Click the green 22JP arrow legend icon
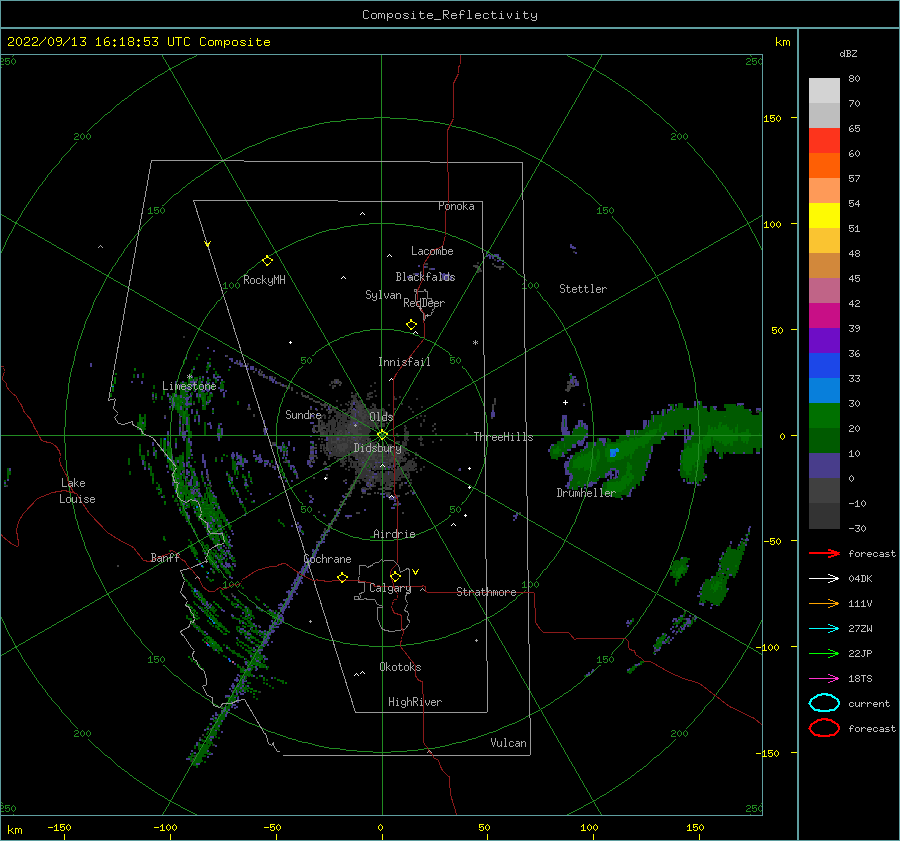Viewport: 900px width, 841px height. 824,653
